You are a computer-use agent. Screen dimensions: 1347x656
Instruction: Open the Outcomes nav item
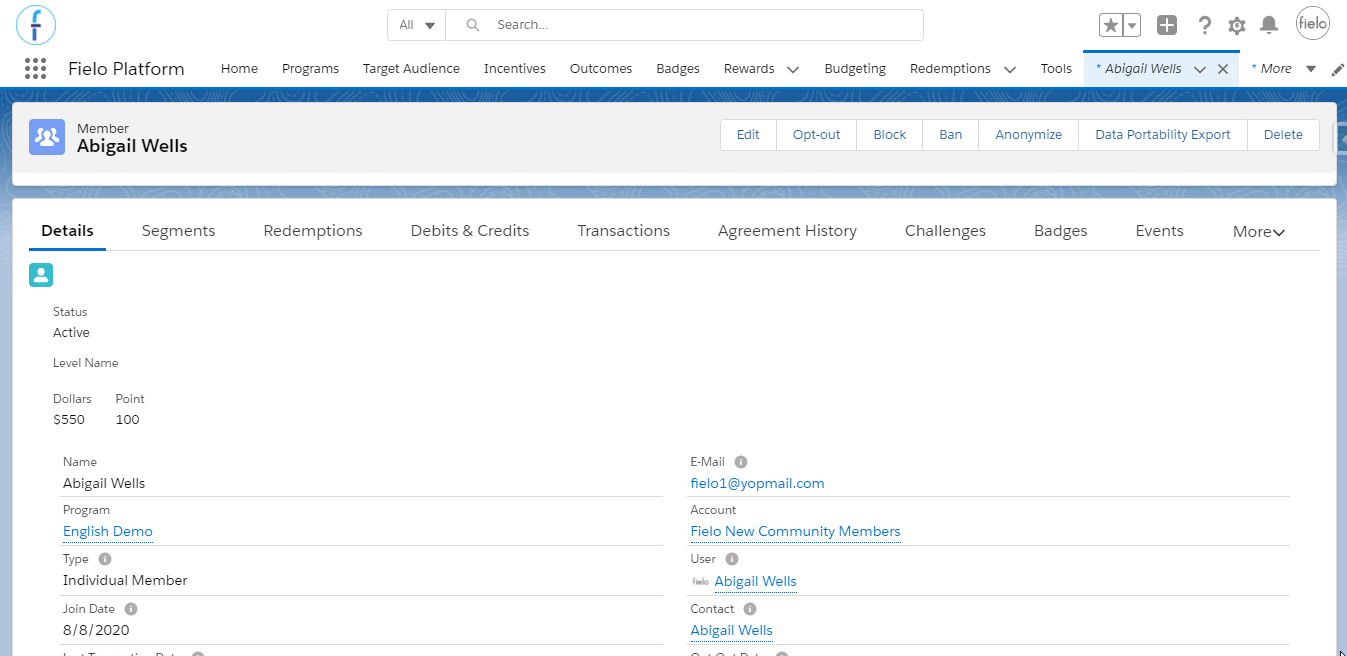(x=601, y=69)
